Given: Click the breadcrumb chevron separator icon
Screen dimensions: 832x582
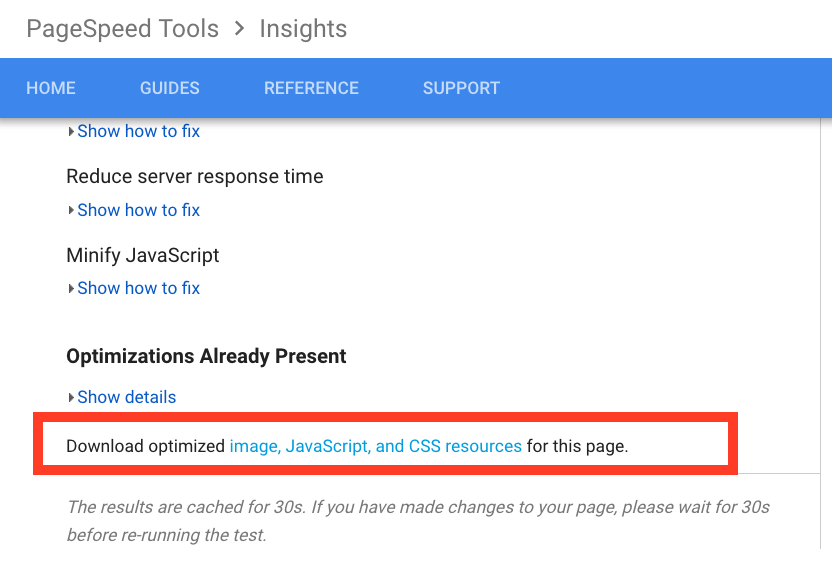Looking at the screenshot, I should tap(239, 29).
